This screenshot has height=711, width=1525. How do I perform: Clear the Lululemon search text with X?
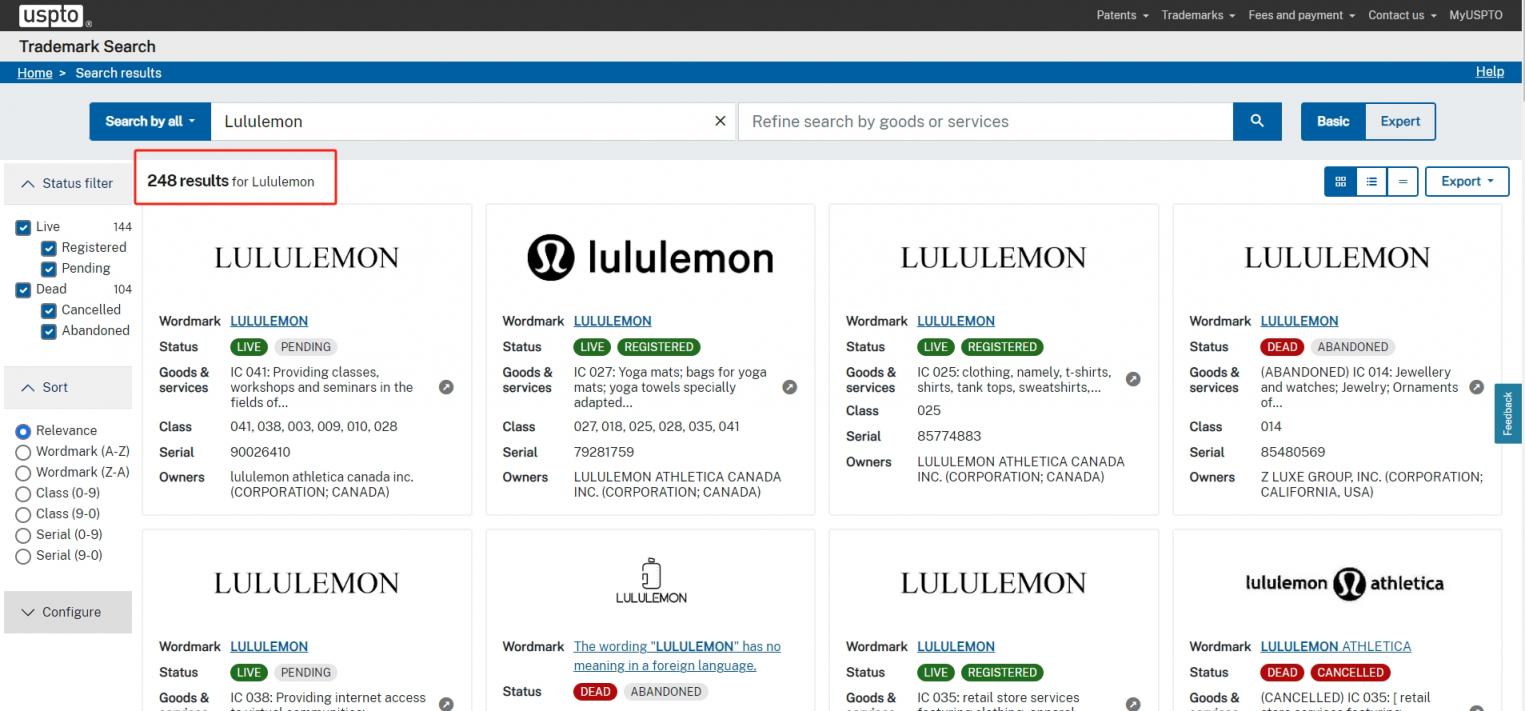[719, 121]
